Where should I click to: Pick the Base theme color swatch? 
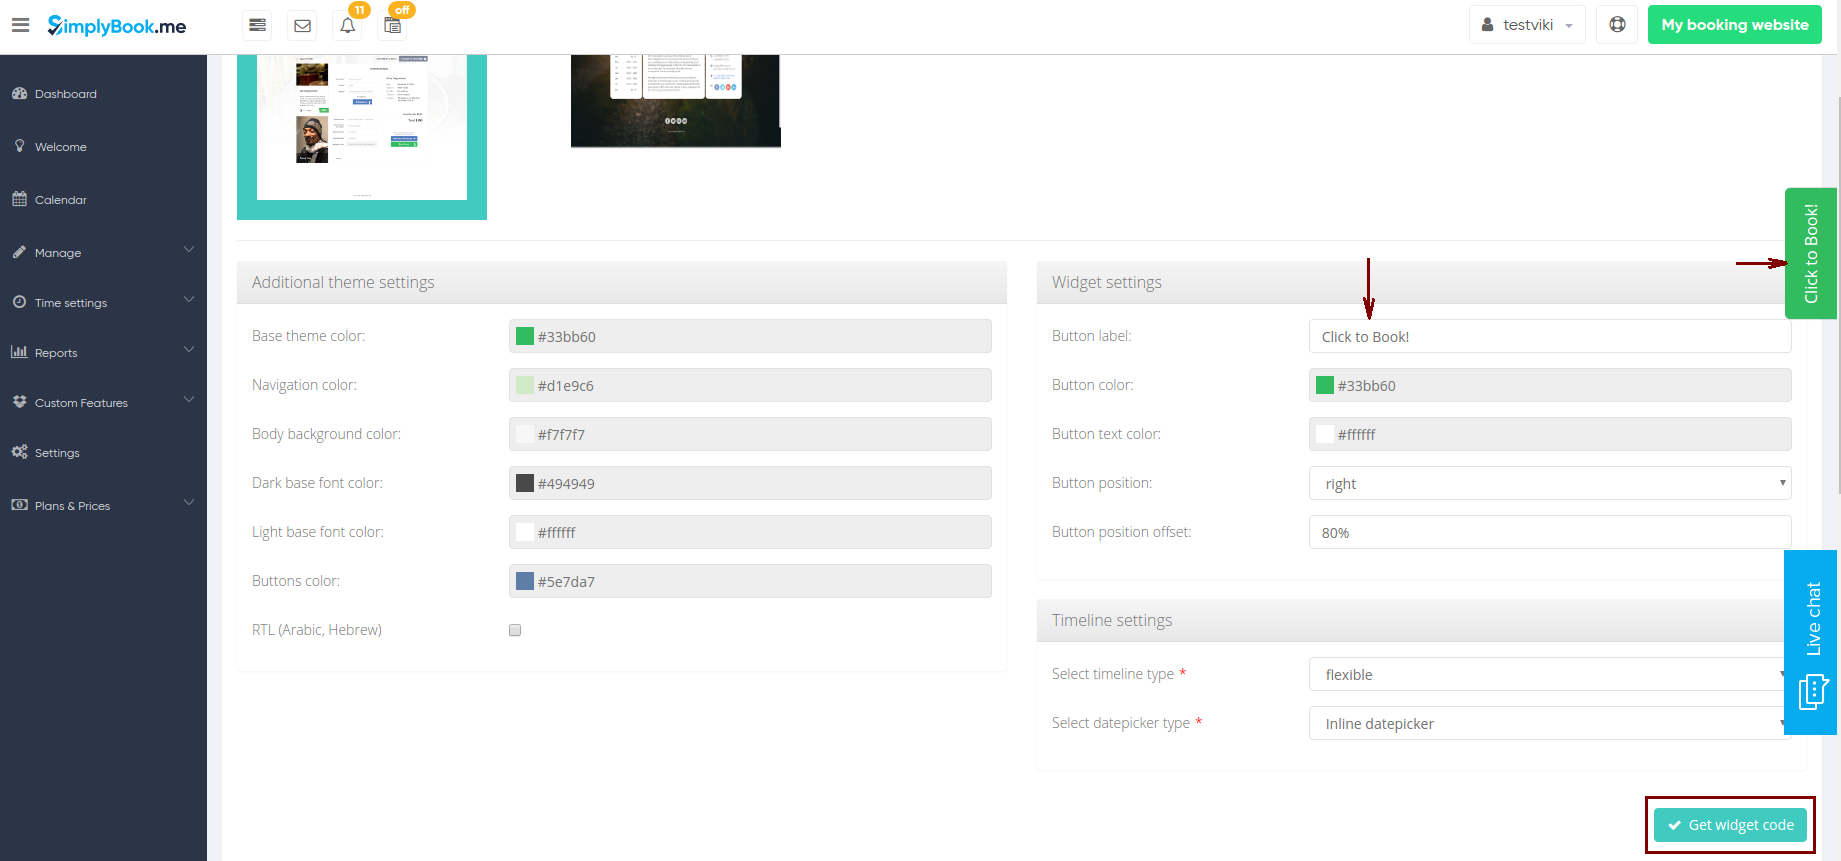point(525,337)
